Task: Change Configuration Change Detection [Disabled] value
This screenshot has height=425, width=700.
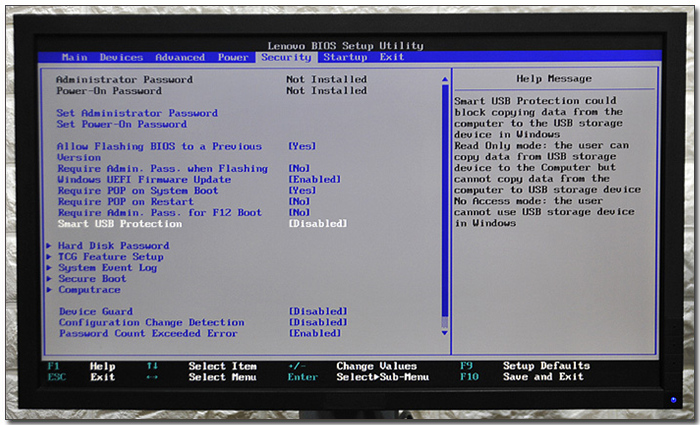Action: [318, 322]
